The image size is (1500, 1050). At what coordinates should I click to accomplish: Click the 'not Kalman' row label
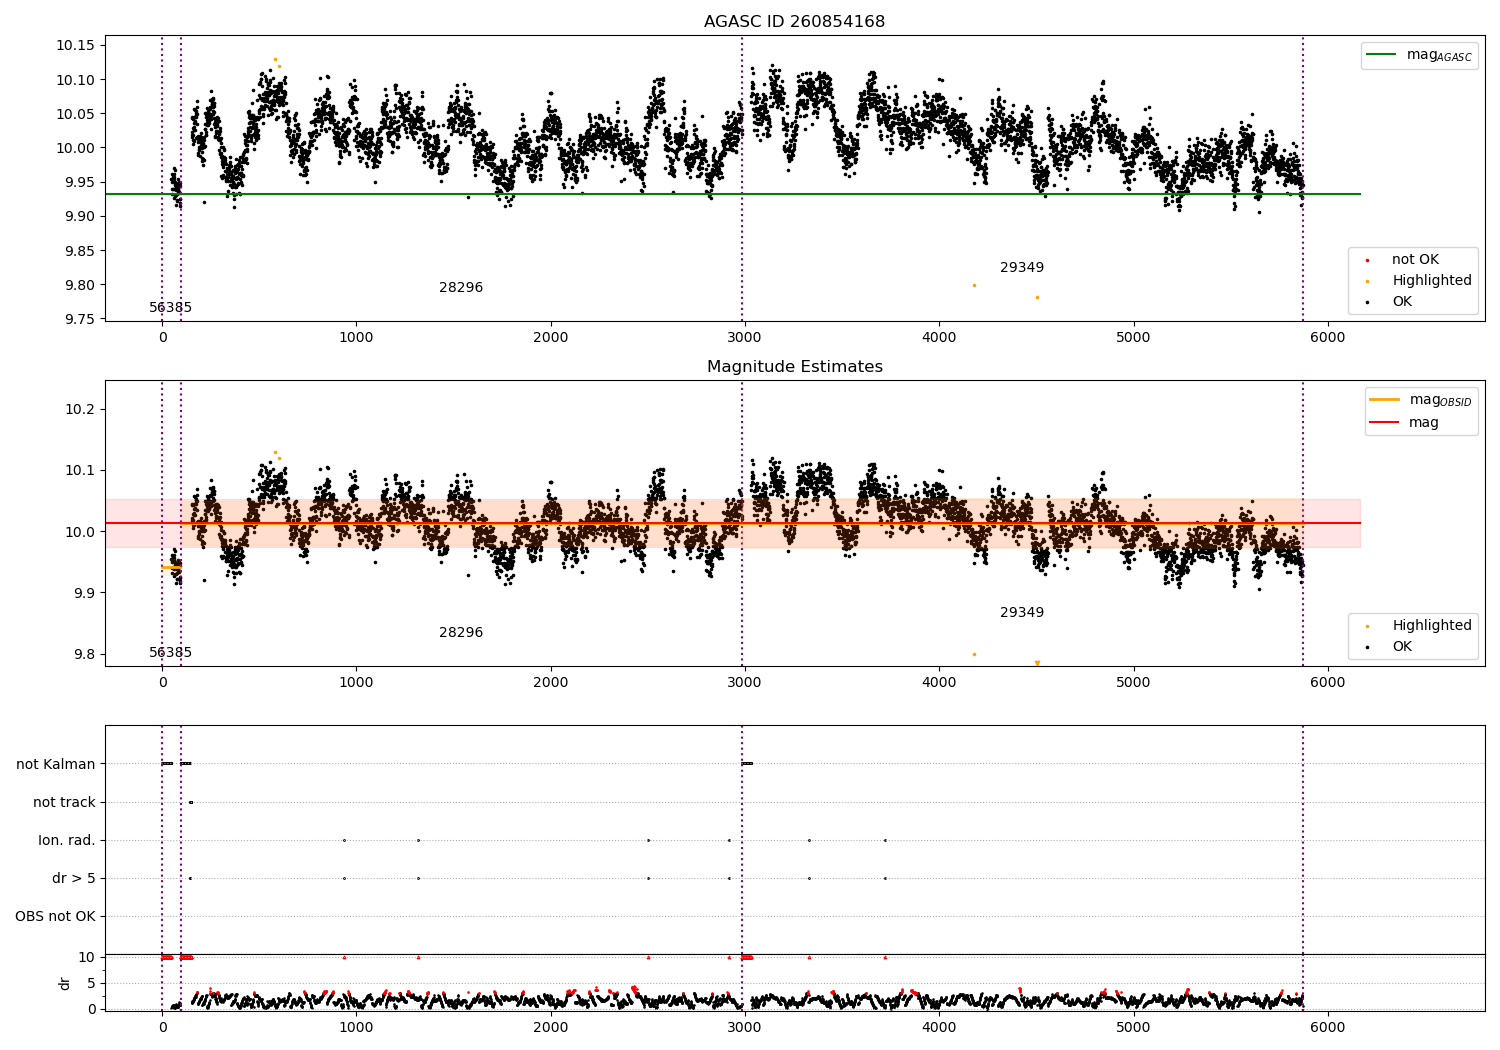(56, 765)
